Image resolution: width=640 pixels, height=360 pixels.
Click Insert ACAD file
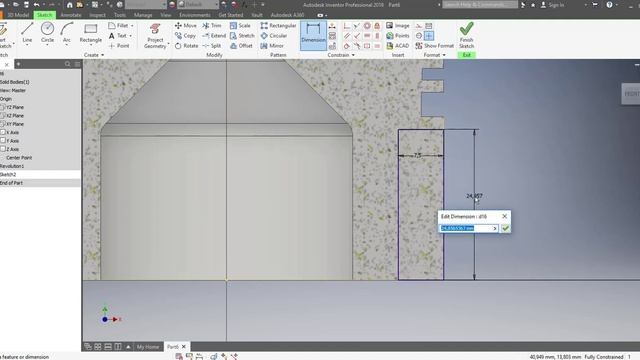[x=398, y=46]
